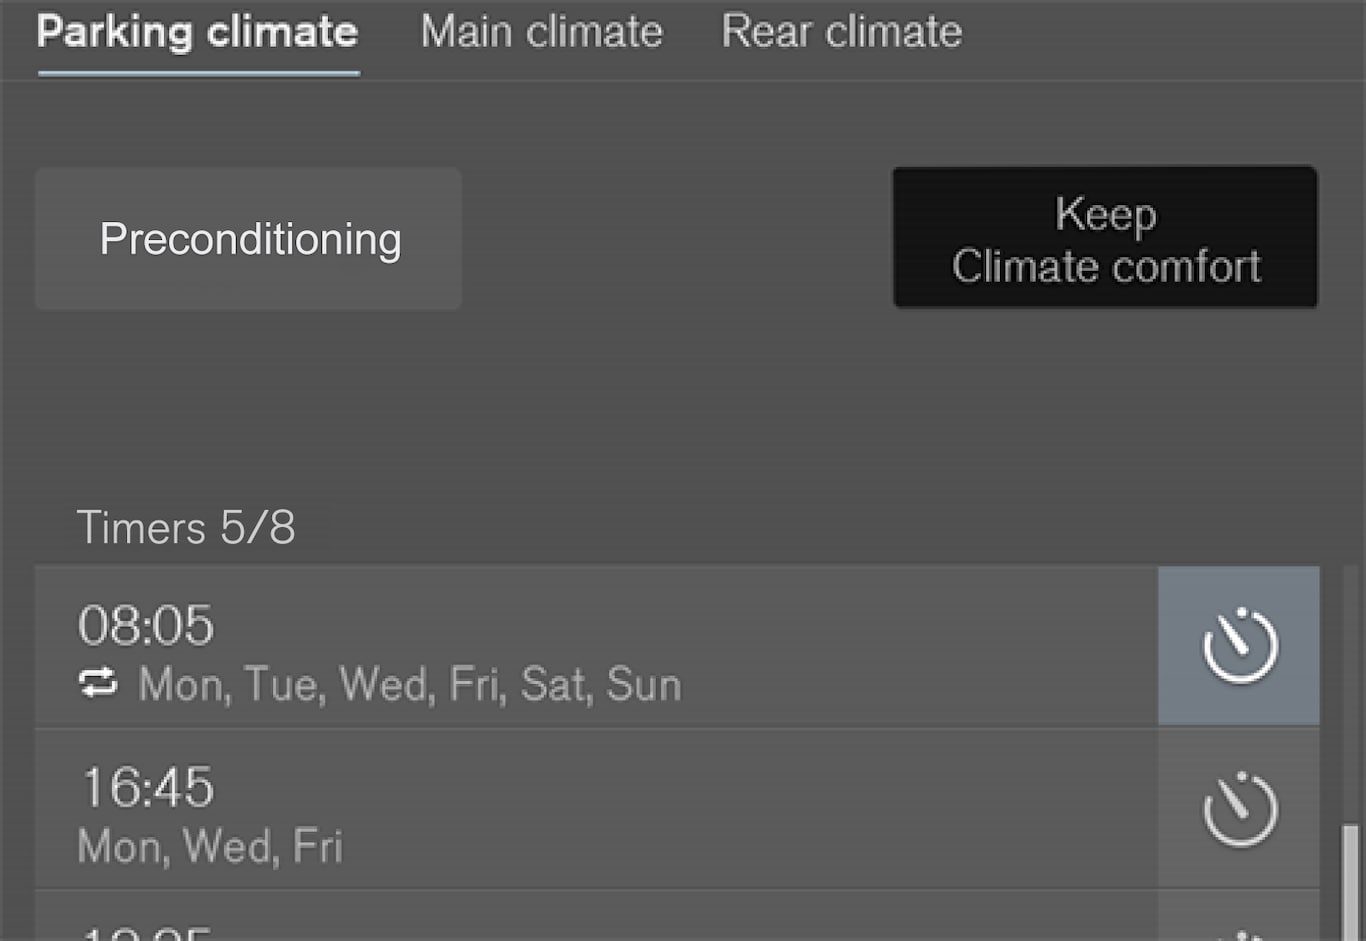Screen dimensions: 1366x941
Task: Click the blue underline beneath Parking climate
Action: [x=198, y=73]
